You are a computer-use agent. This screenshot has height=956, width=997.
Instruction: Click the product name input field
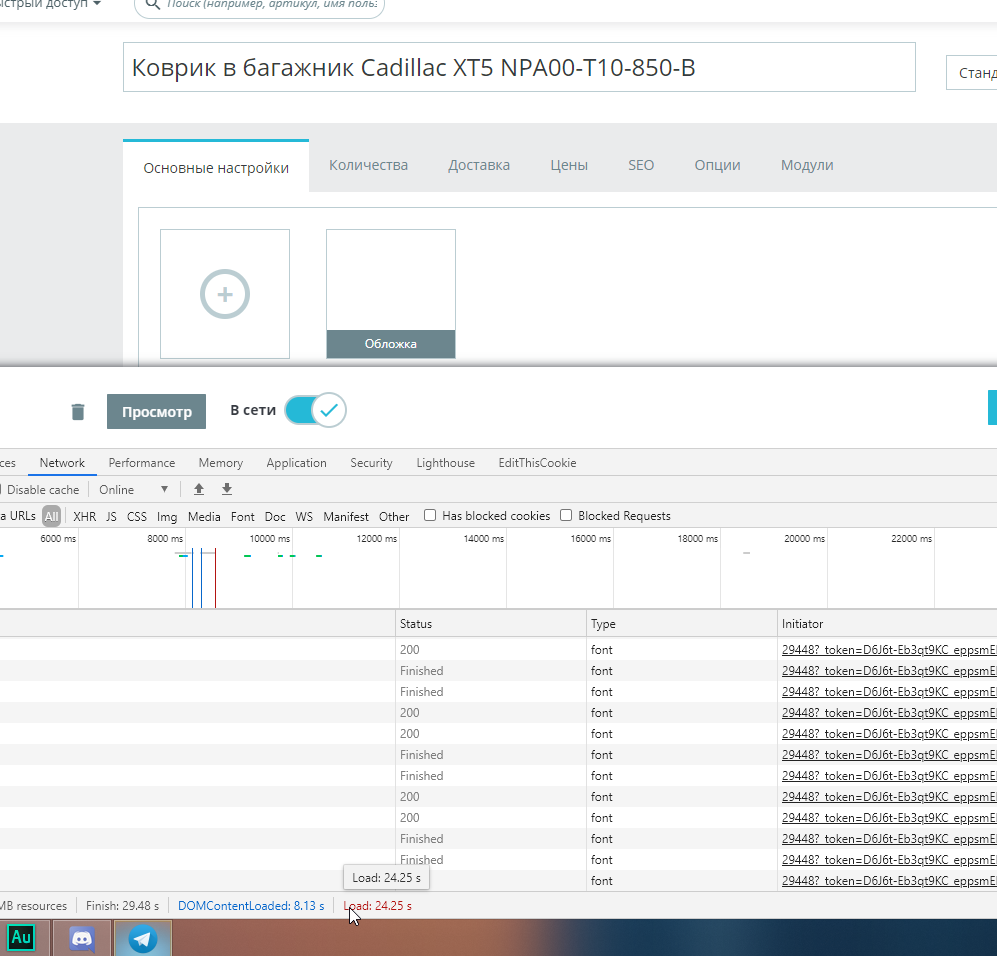click(519, 67)
